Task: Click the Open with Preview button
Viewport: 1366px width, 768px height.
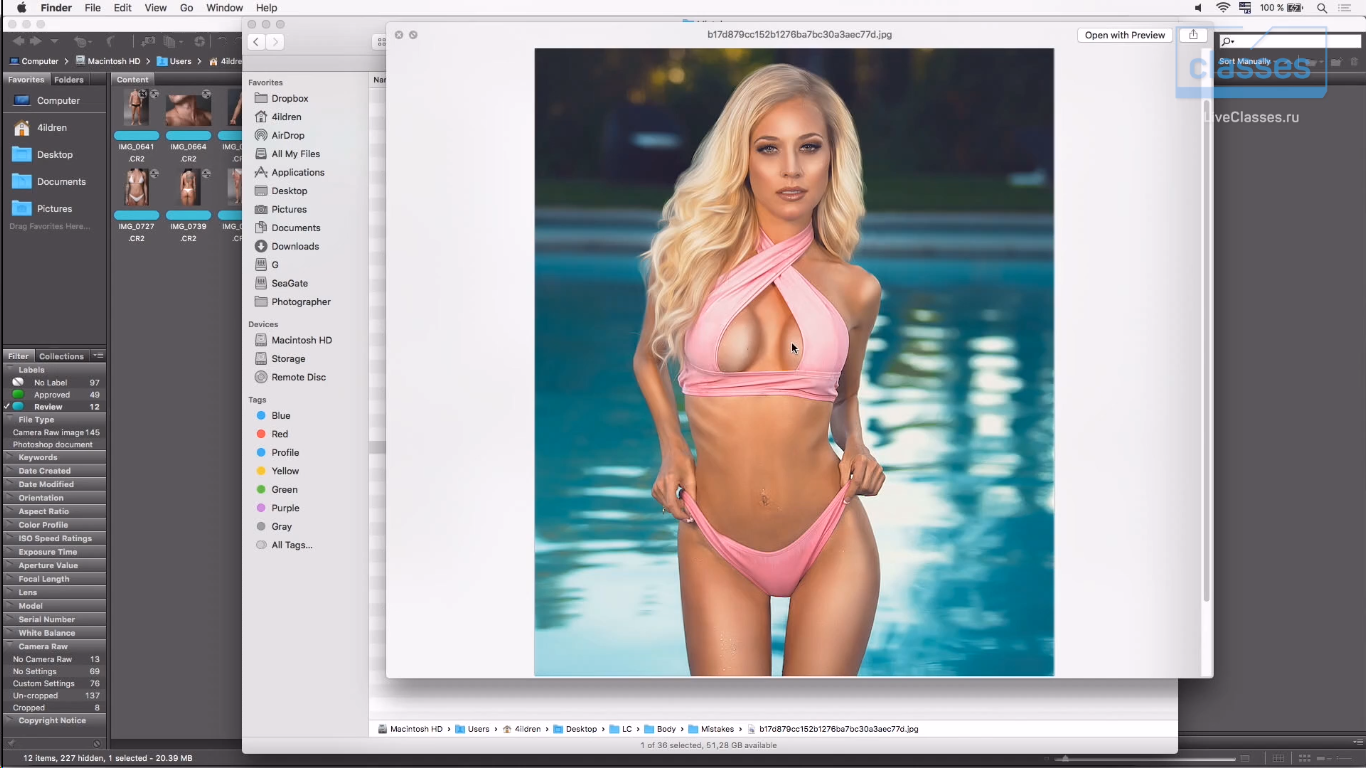Action: (x=1124, y=35)
